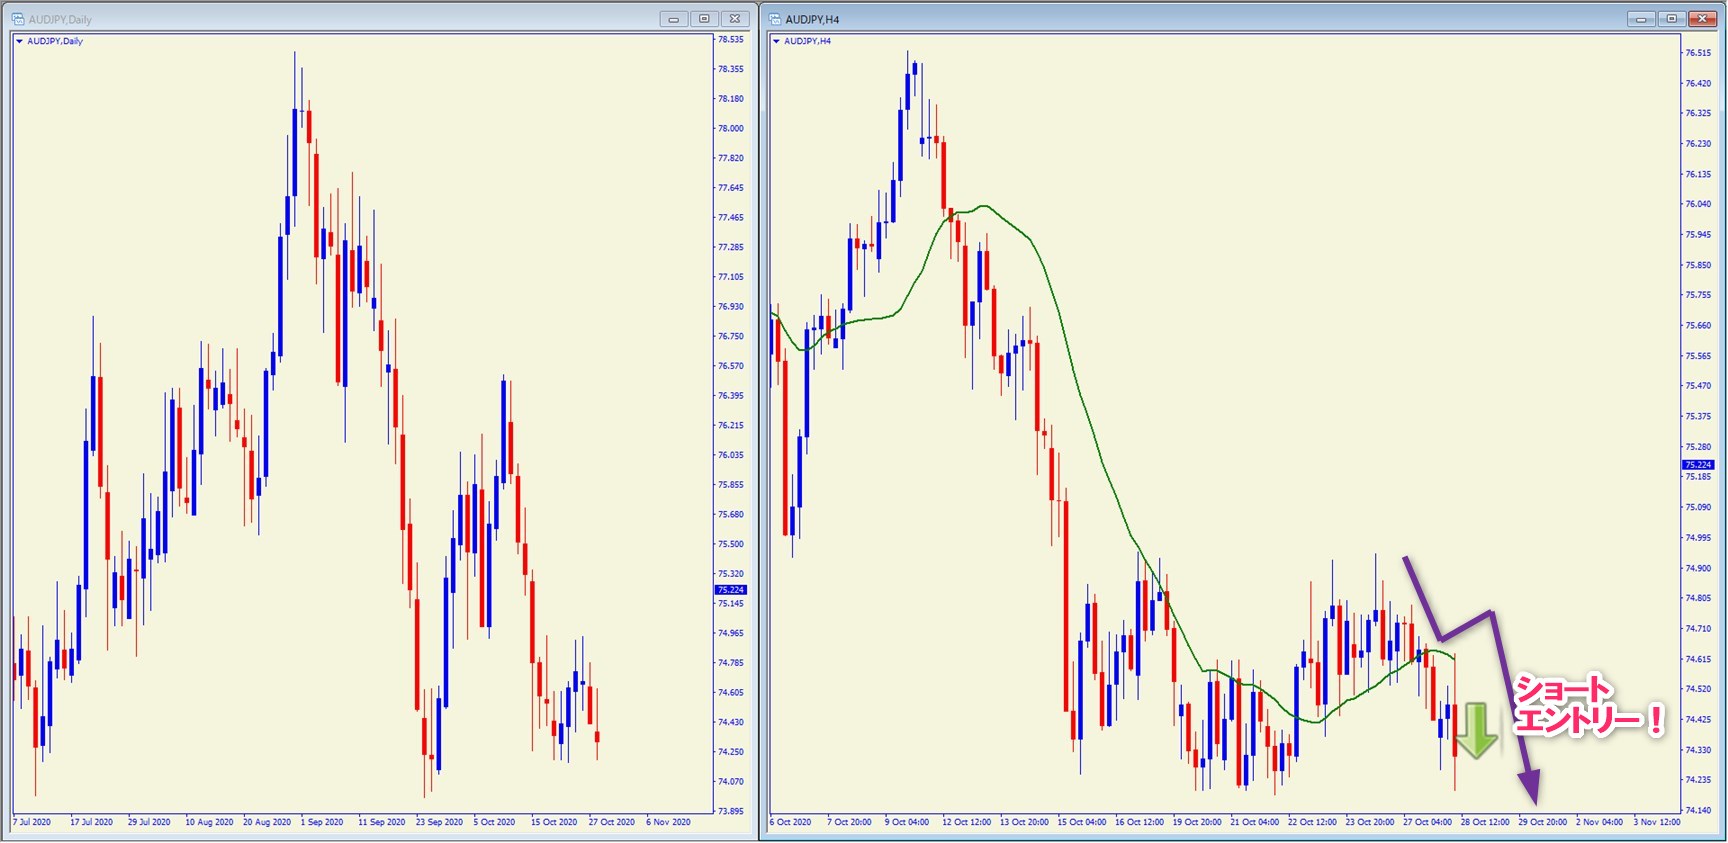Click the 75.470 price level label
This screenshot has height=843, width=1728.
click(1698, 386)
